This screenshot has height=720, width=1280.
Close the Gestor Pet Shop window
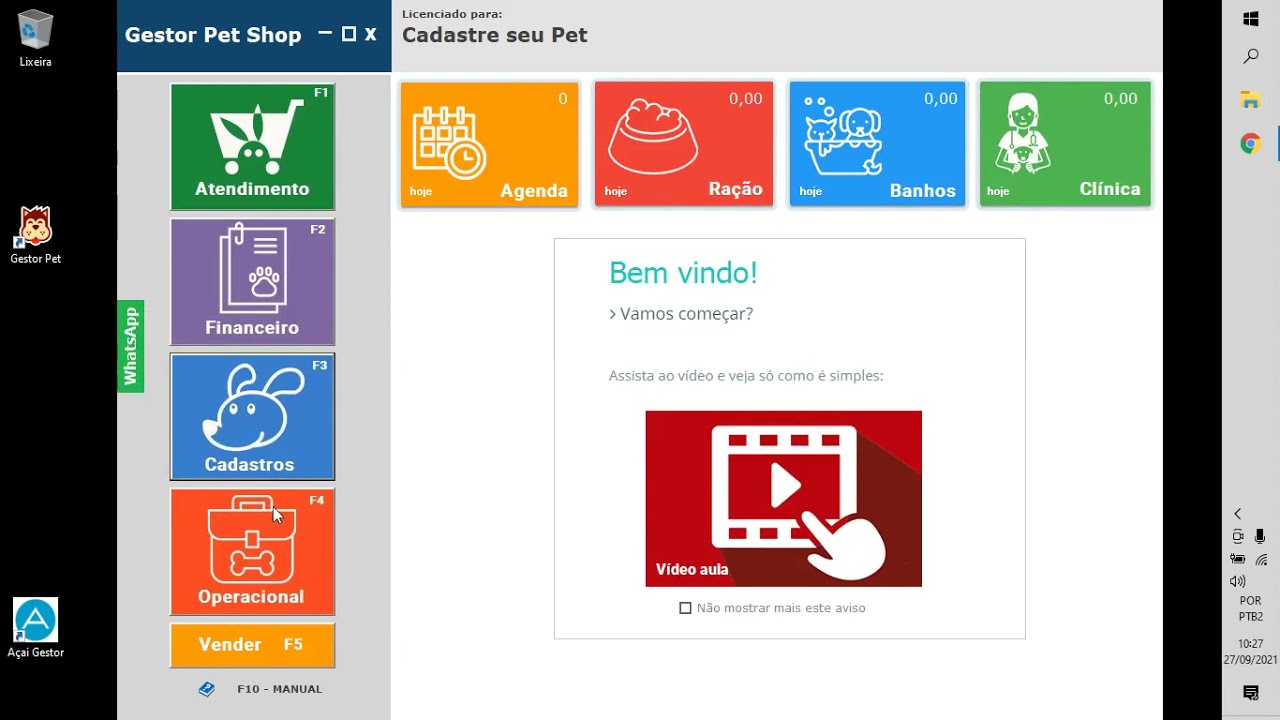(x=371, y=34)
